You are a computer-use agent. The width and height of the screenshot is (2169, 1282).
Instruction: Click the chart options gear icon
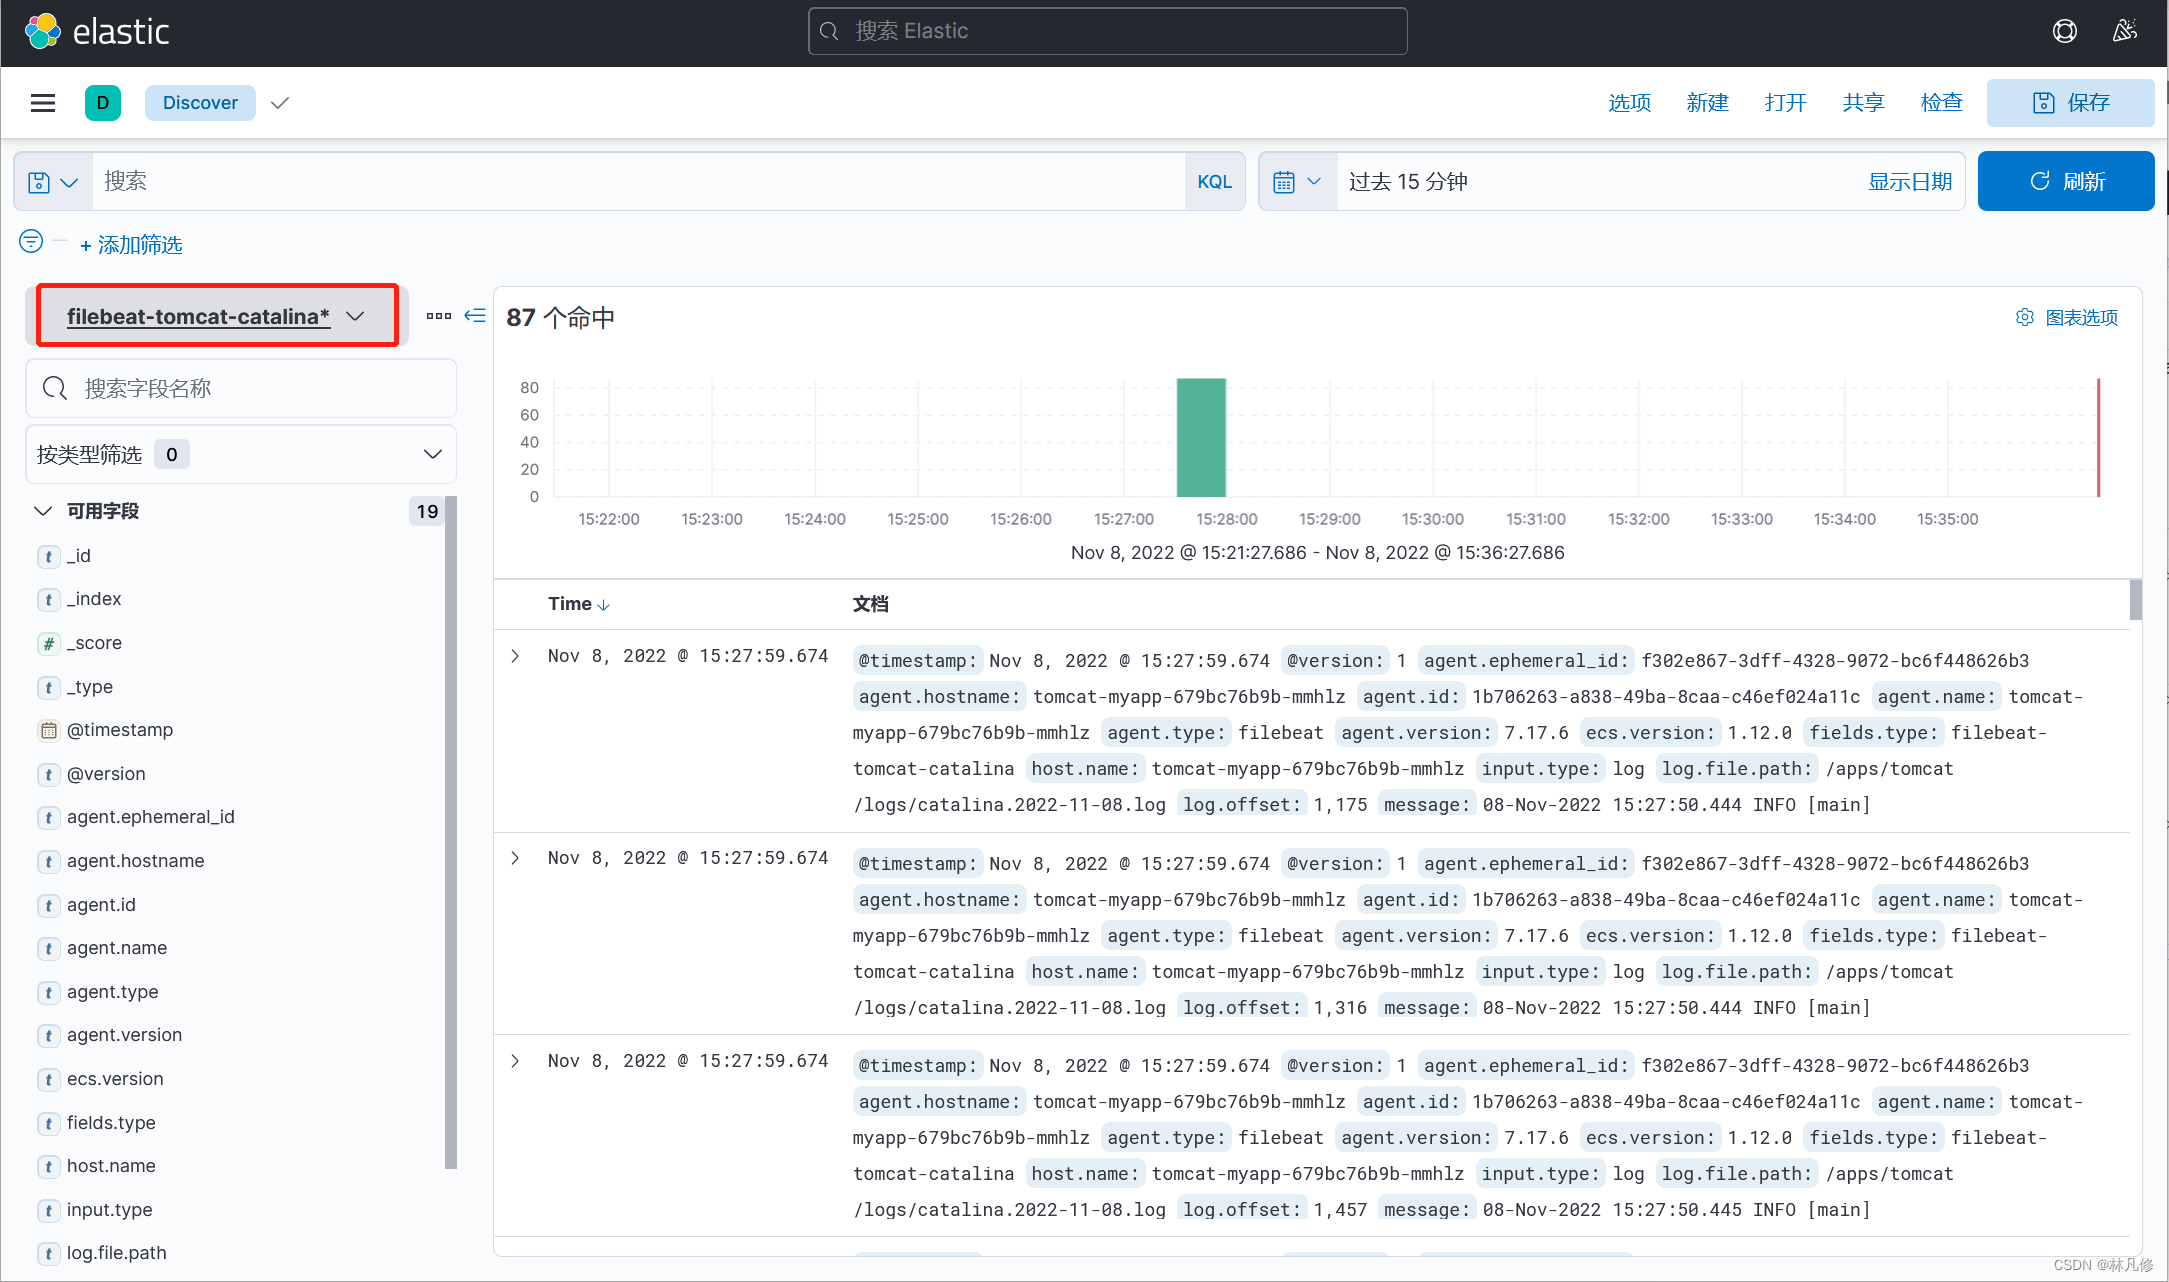[x=2024, y=317]
